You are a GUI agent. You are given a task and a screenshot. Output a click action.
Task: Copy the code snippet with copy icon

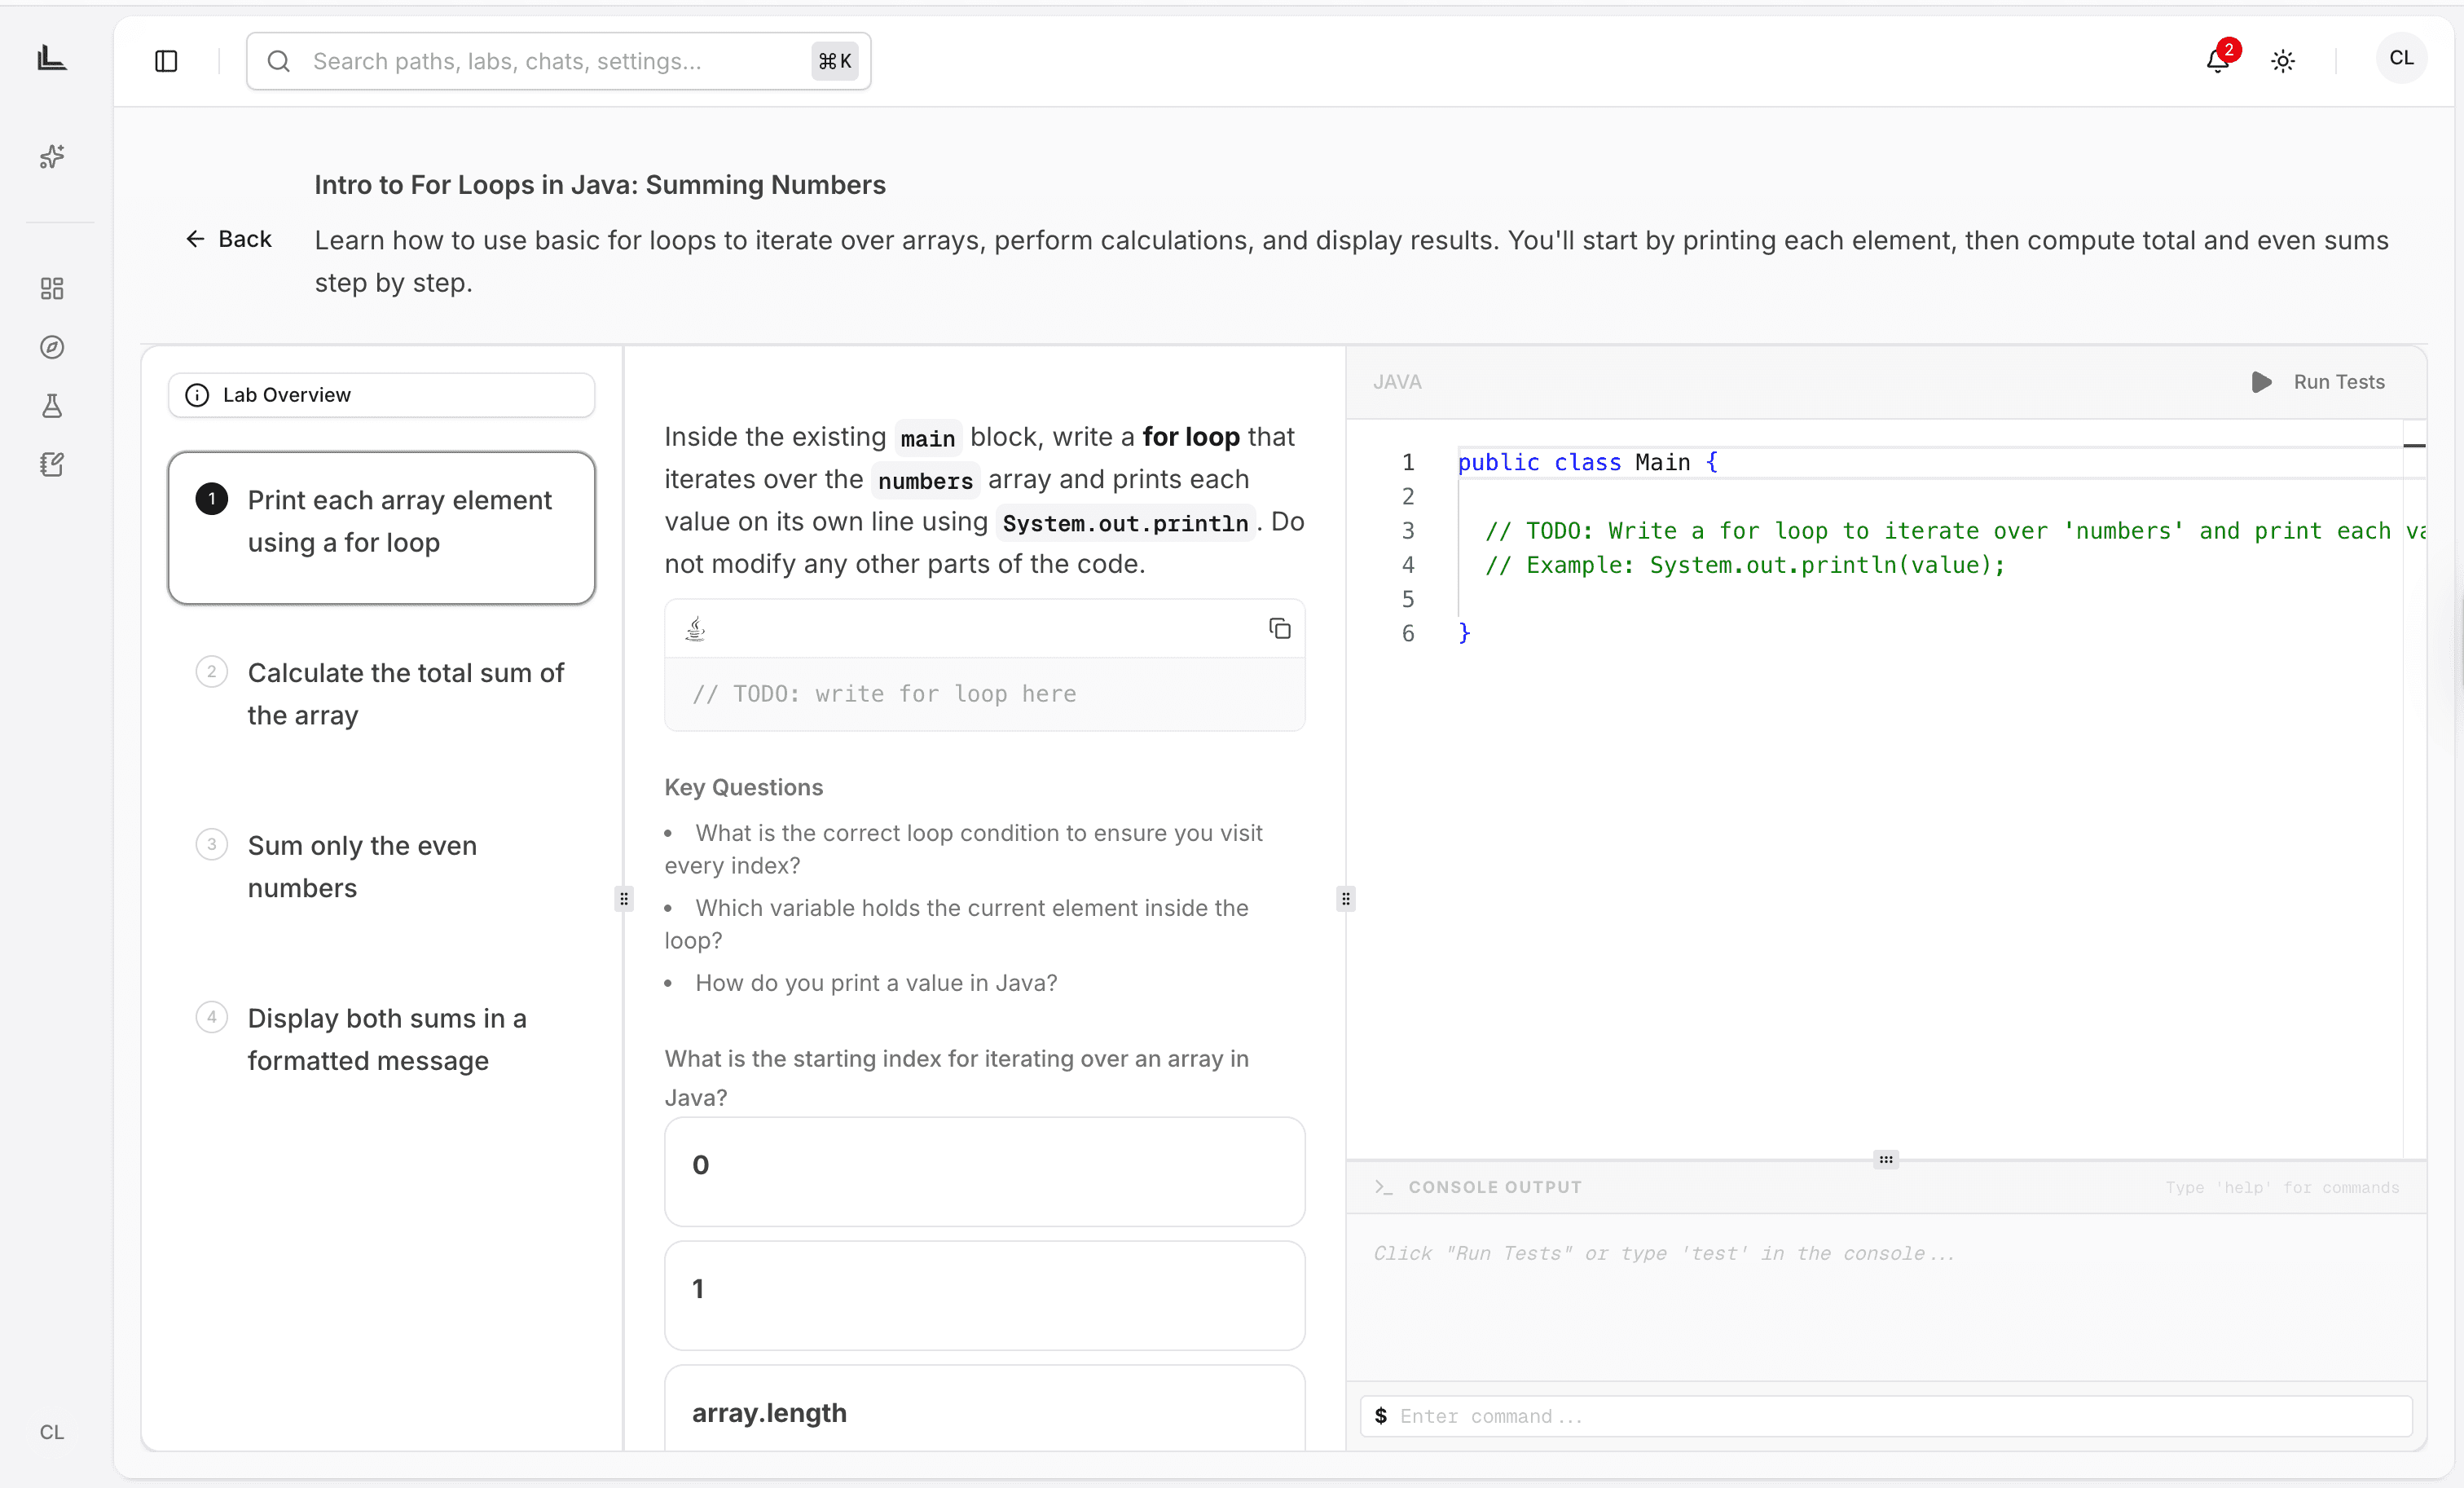(x=1279, y=628)
